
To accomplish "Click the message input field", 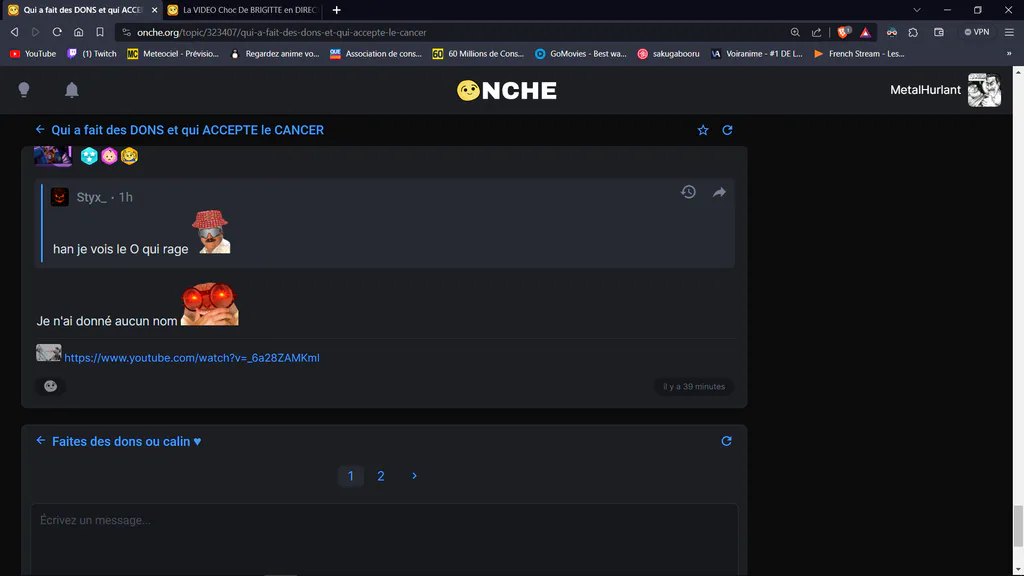I will point(385,539).
